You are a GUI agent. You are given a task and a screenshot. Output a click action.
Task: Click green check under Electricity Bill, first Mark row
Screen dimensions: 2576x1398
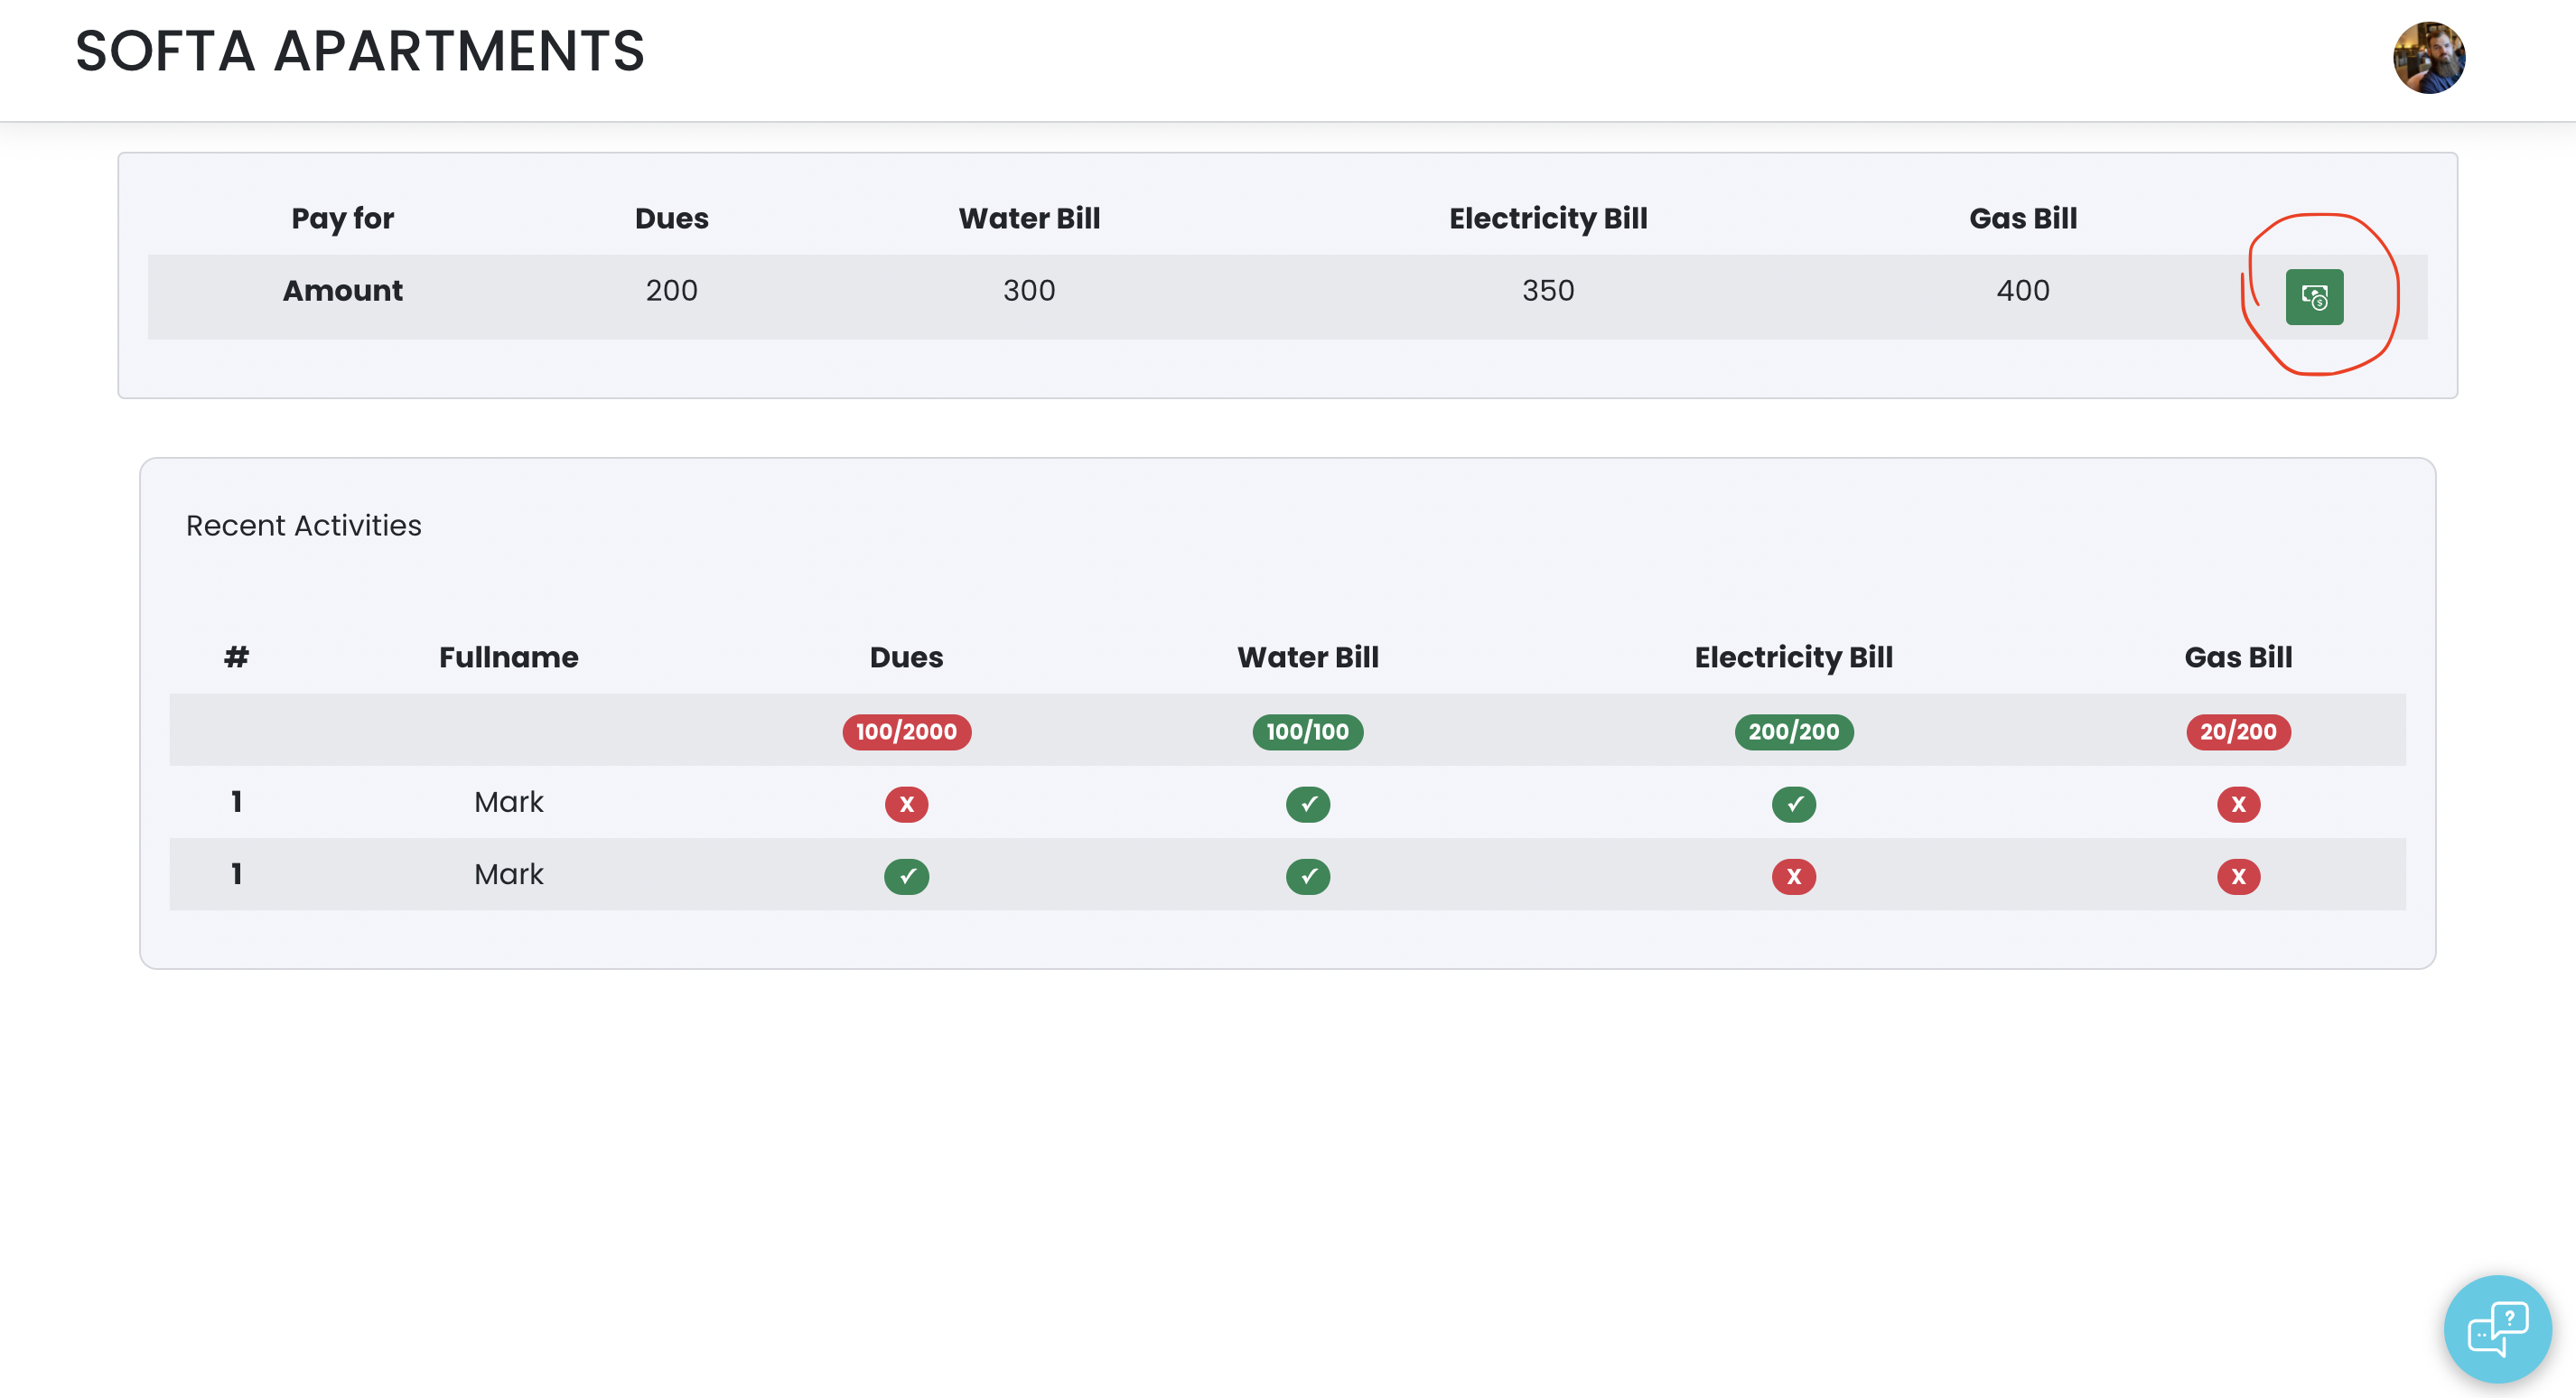click(x=1793, y=804)
